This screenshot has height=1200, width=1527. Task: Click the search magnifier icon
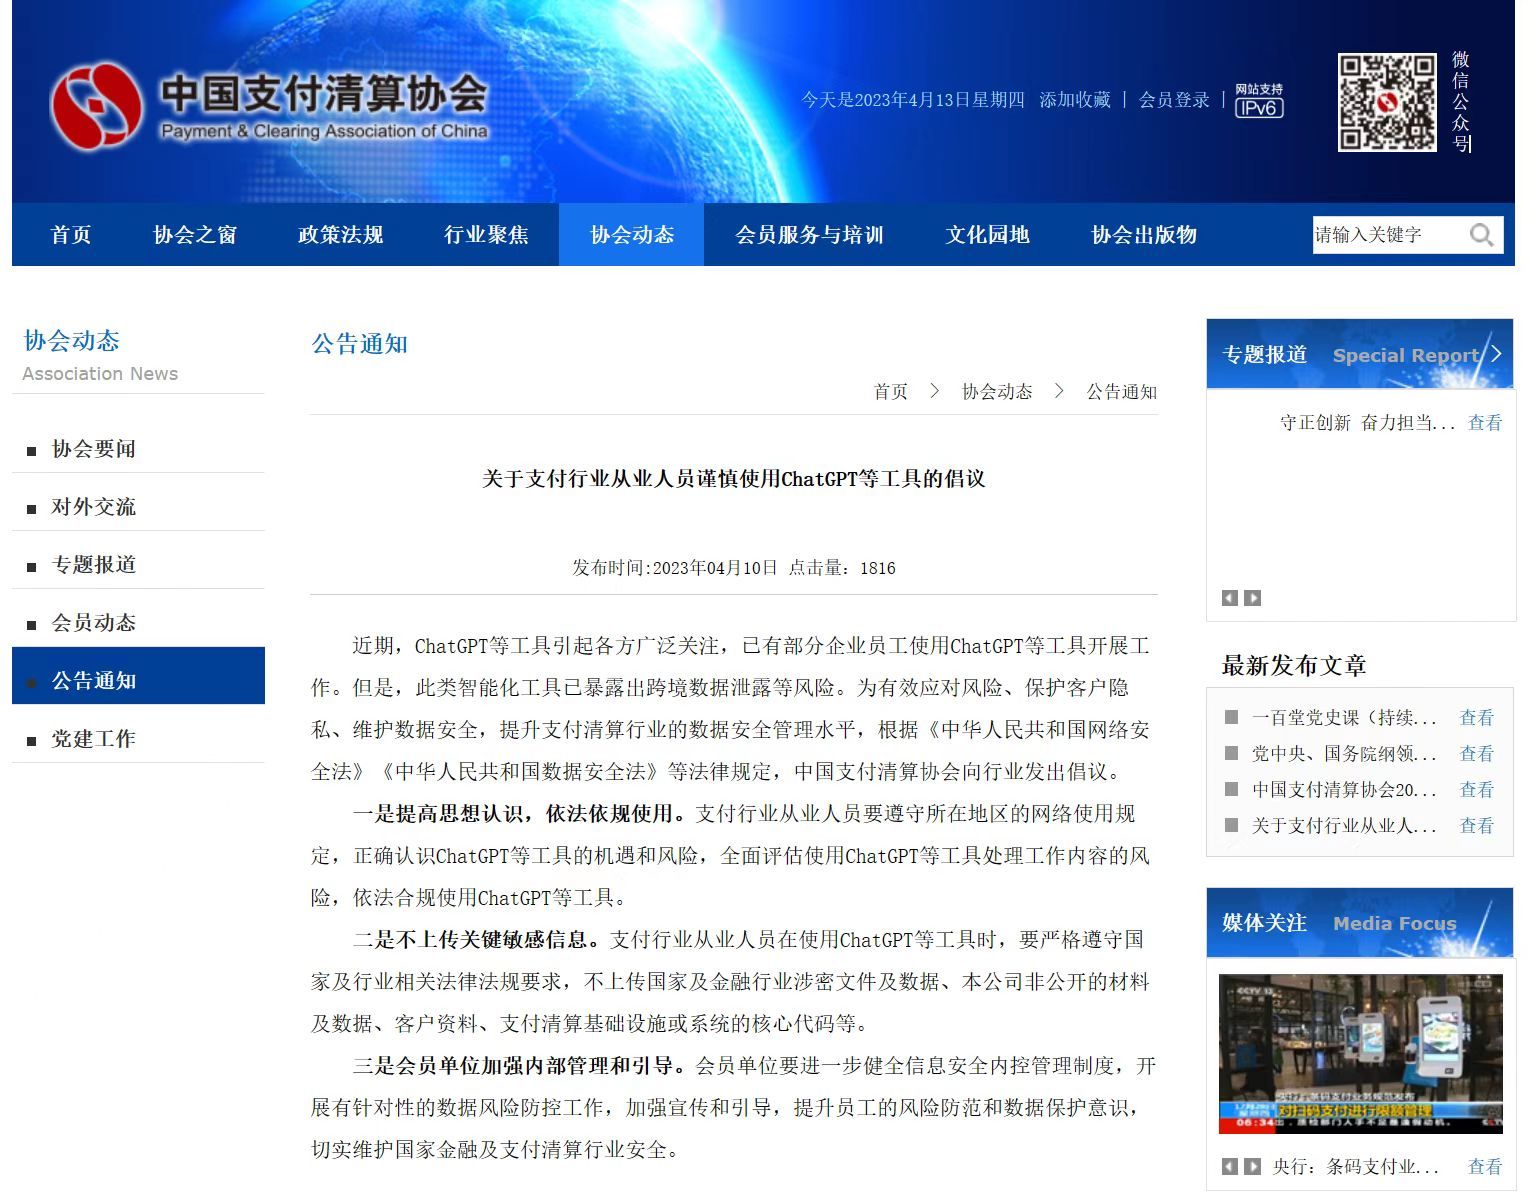[x=1481, y=235]
